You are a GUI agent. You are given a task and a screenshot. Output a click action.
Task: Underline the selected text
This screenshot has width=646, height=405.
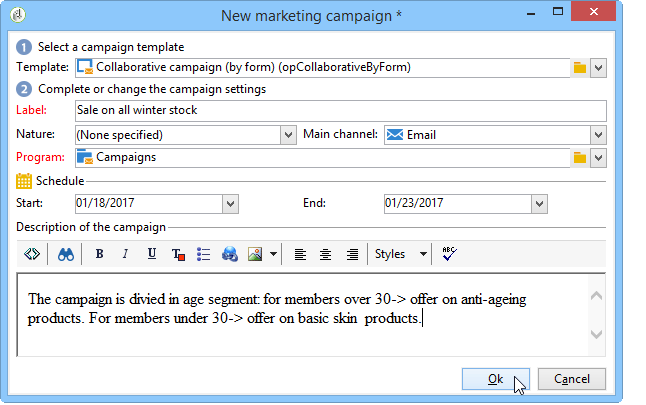tap(151, 254)
